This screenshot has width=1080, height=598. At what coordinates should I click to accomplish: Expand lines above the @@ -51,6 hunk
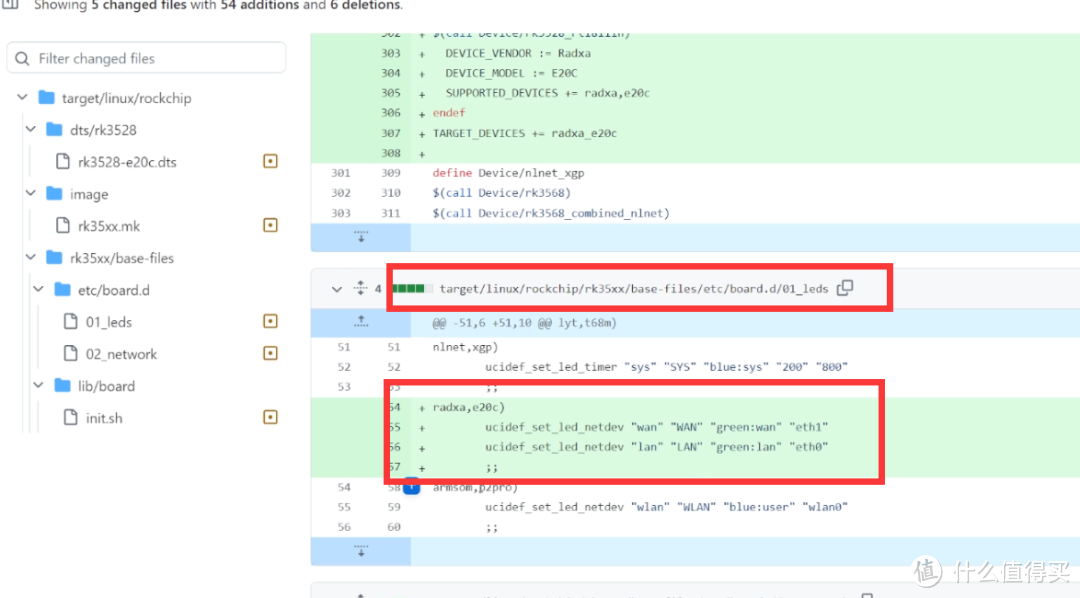(361, 322)
